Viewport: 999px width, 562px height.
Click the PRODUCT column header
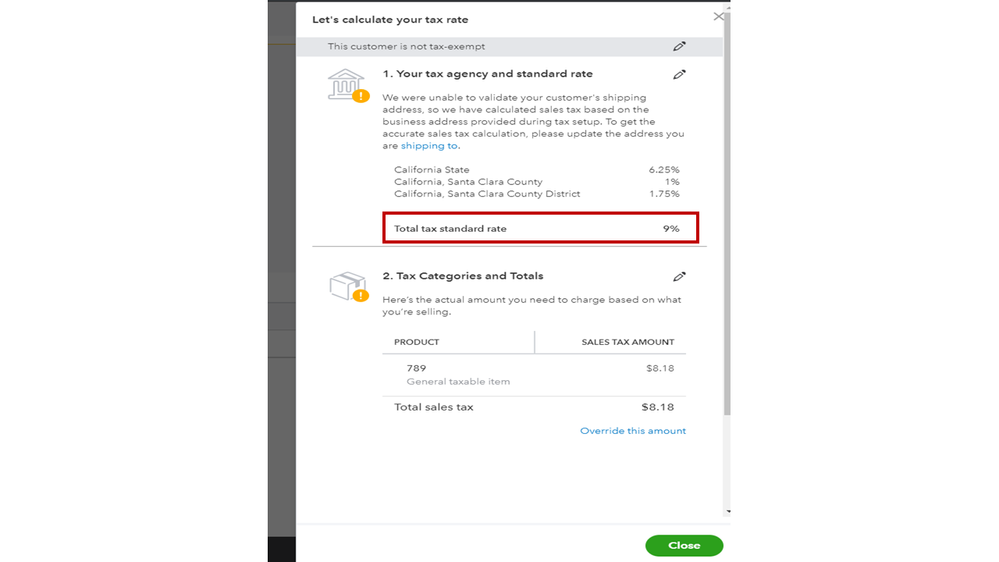pos(417,342)
